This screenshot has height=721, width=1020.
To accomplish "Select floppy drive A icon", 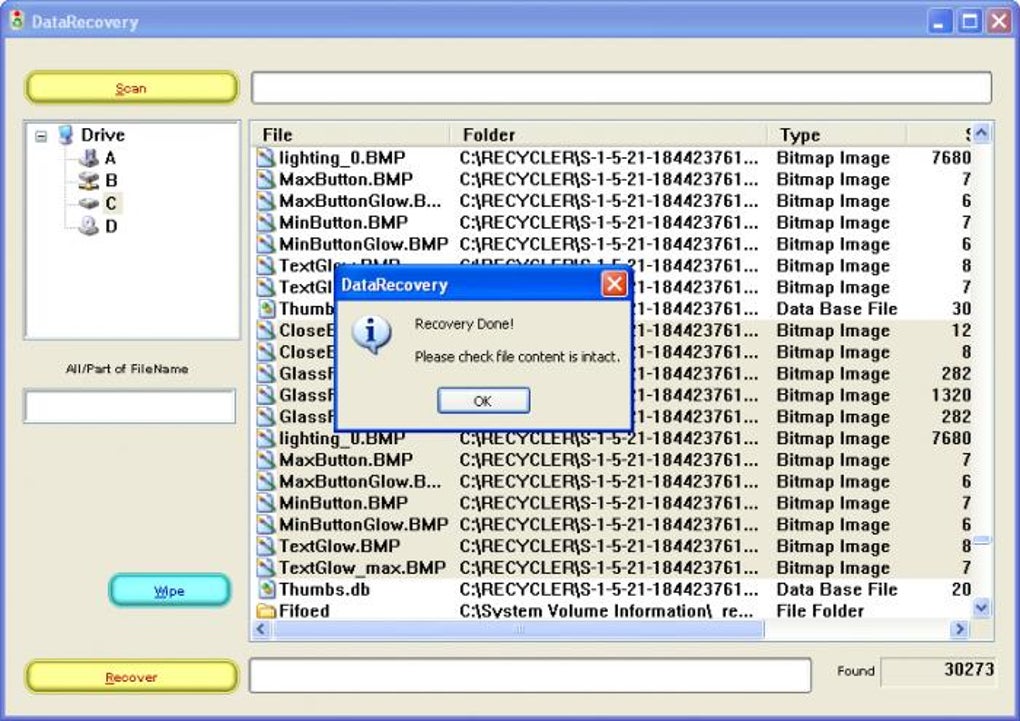I will [x=88, y=158].
